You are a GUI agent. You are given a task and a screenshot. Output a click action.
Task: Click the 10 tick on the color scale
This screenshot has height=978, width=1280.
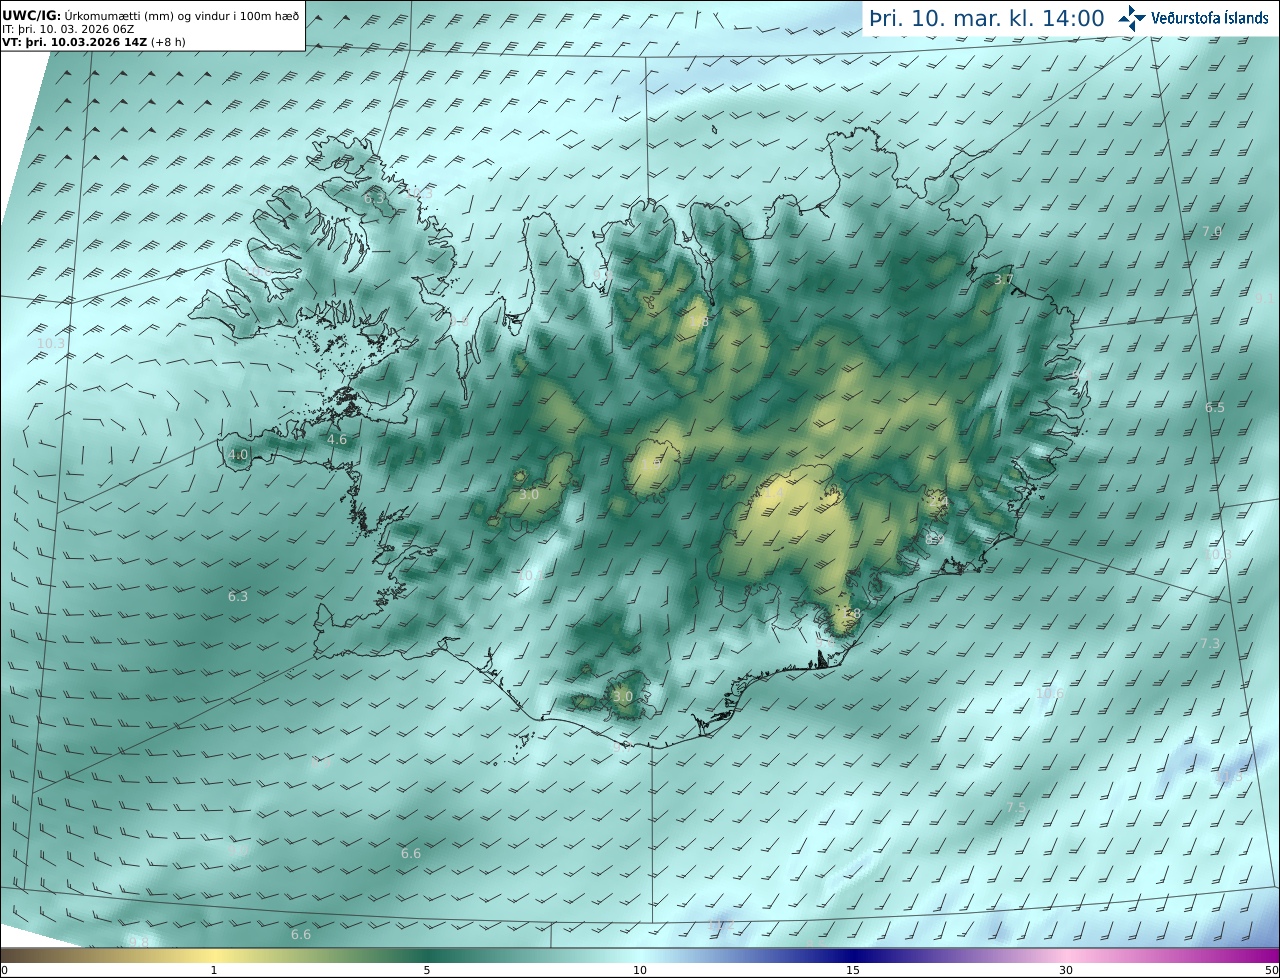[640, 970]
